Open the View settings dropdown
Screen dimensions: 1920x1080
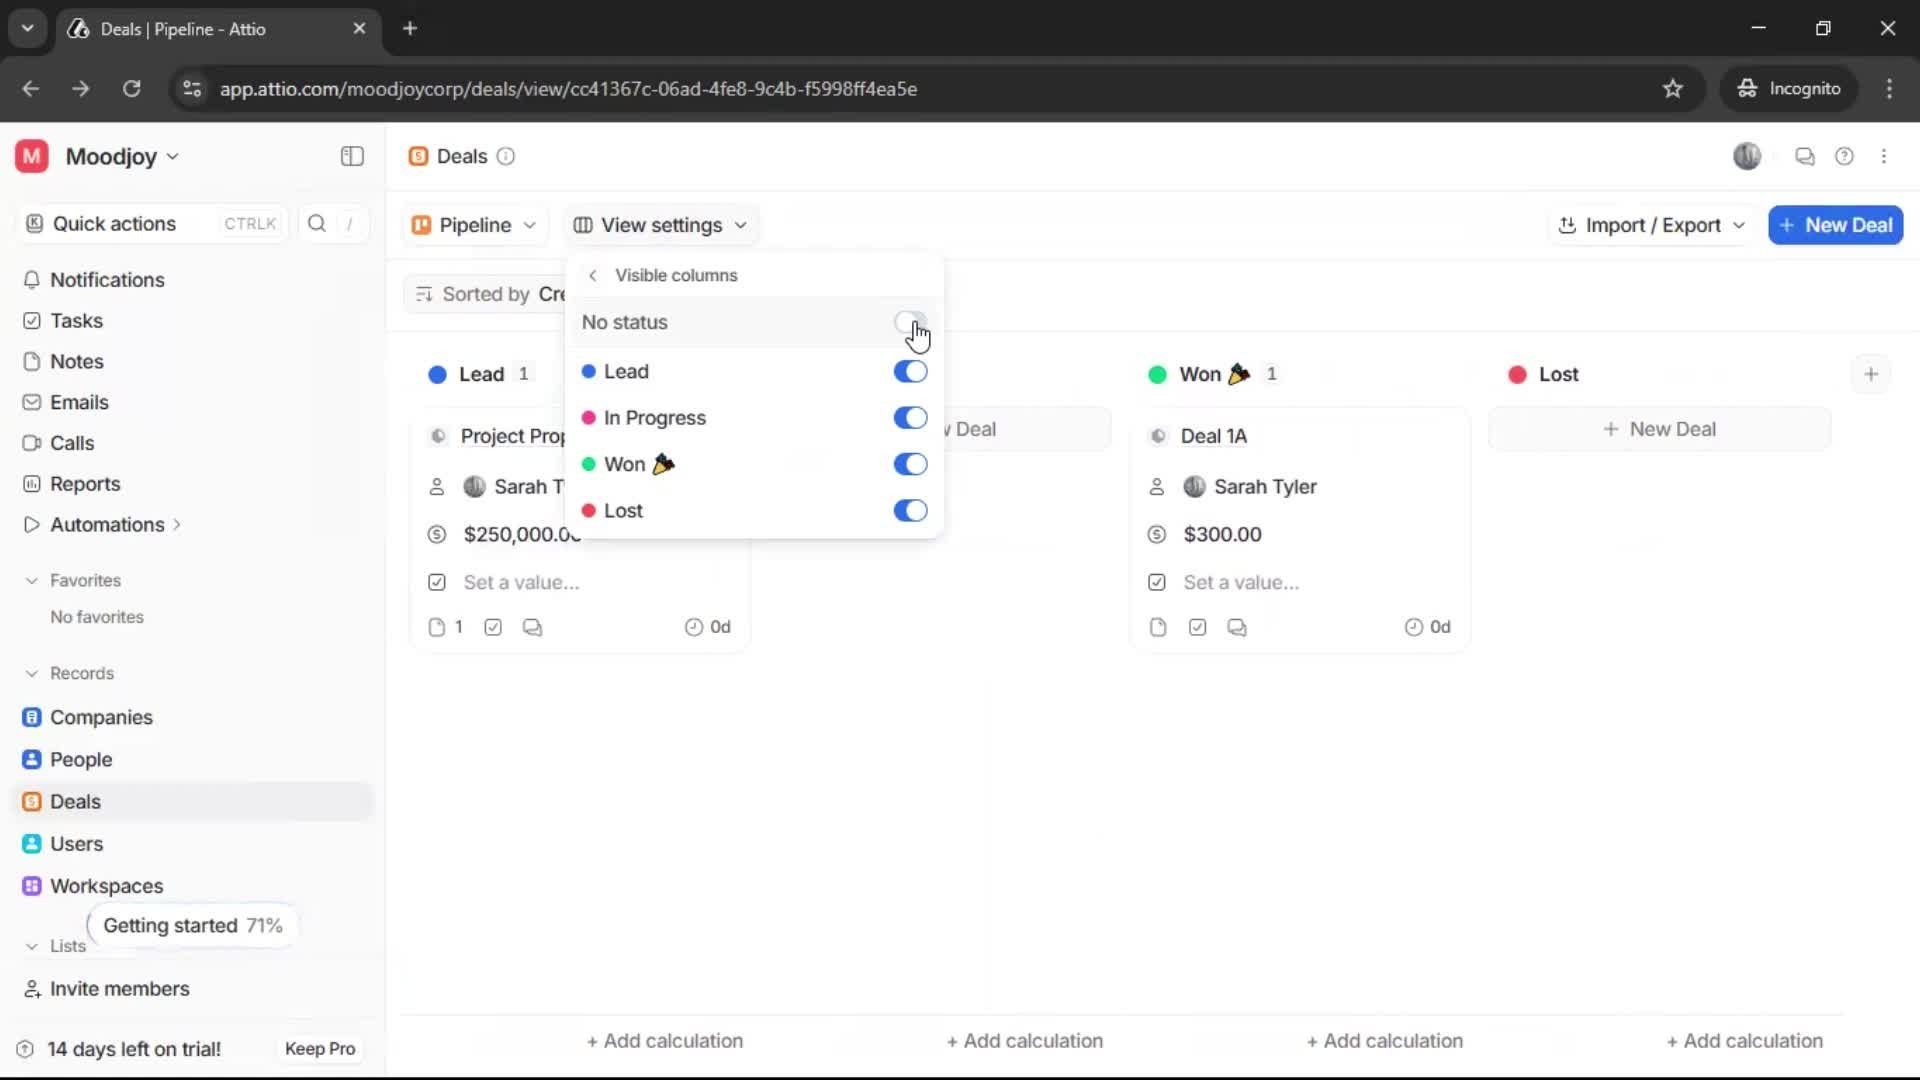tap(660, 225)
